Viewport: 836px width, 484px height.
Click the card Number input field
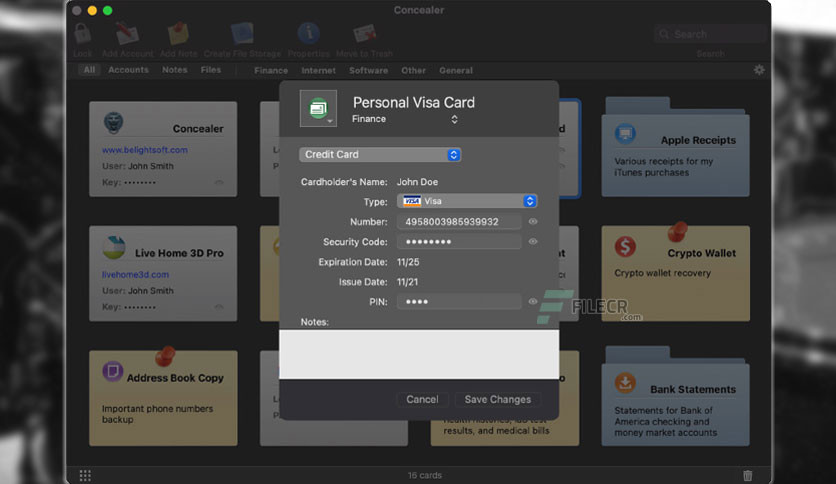[459, 222]
